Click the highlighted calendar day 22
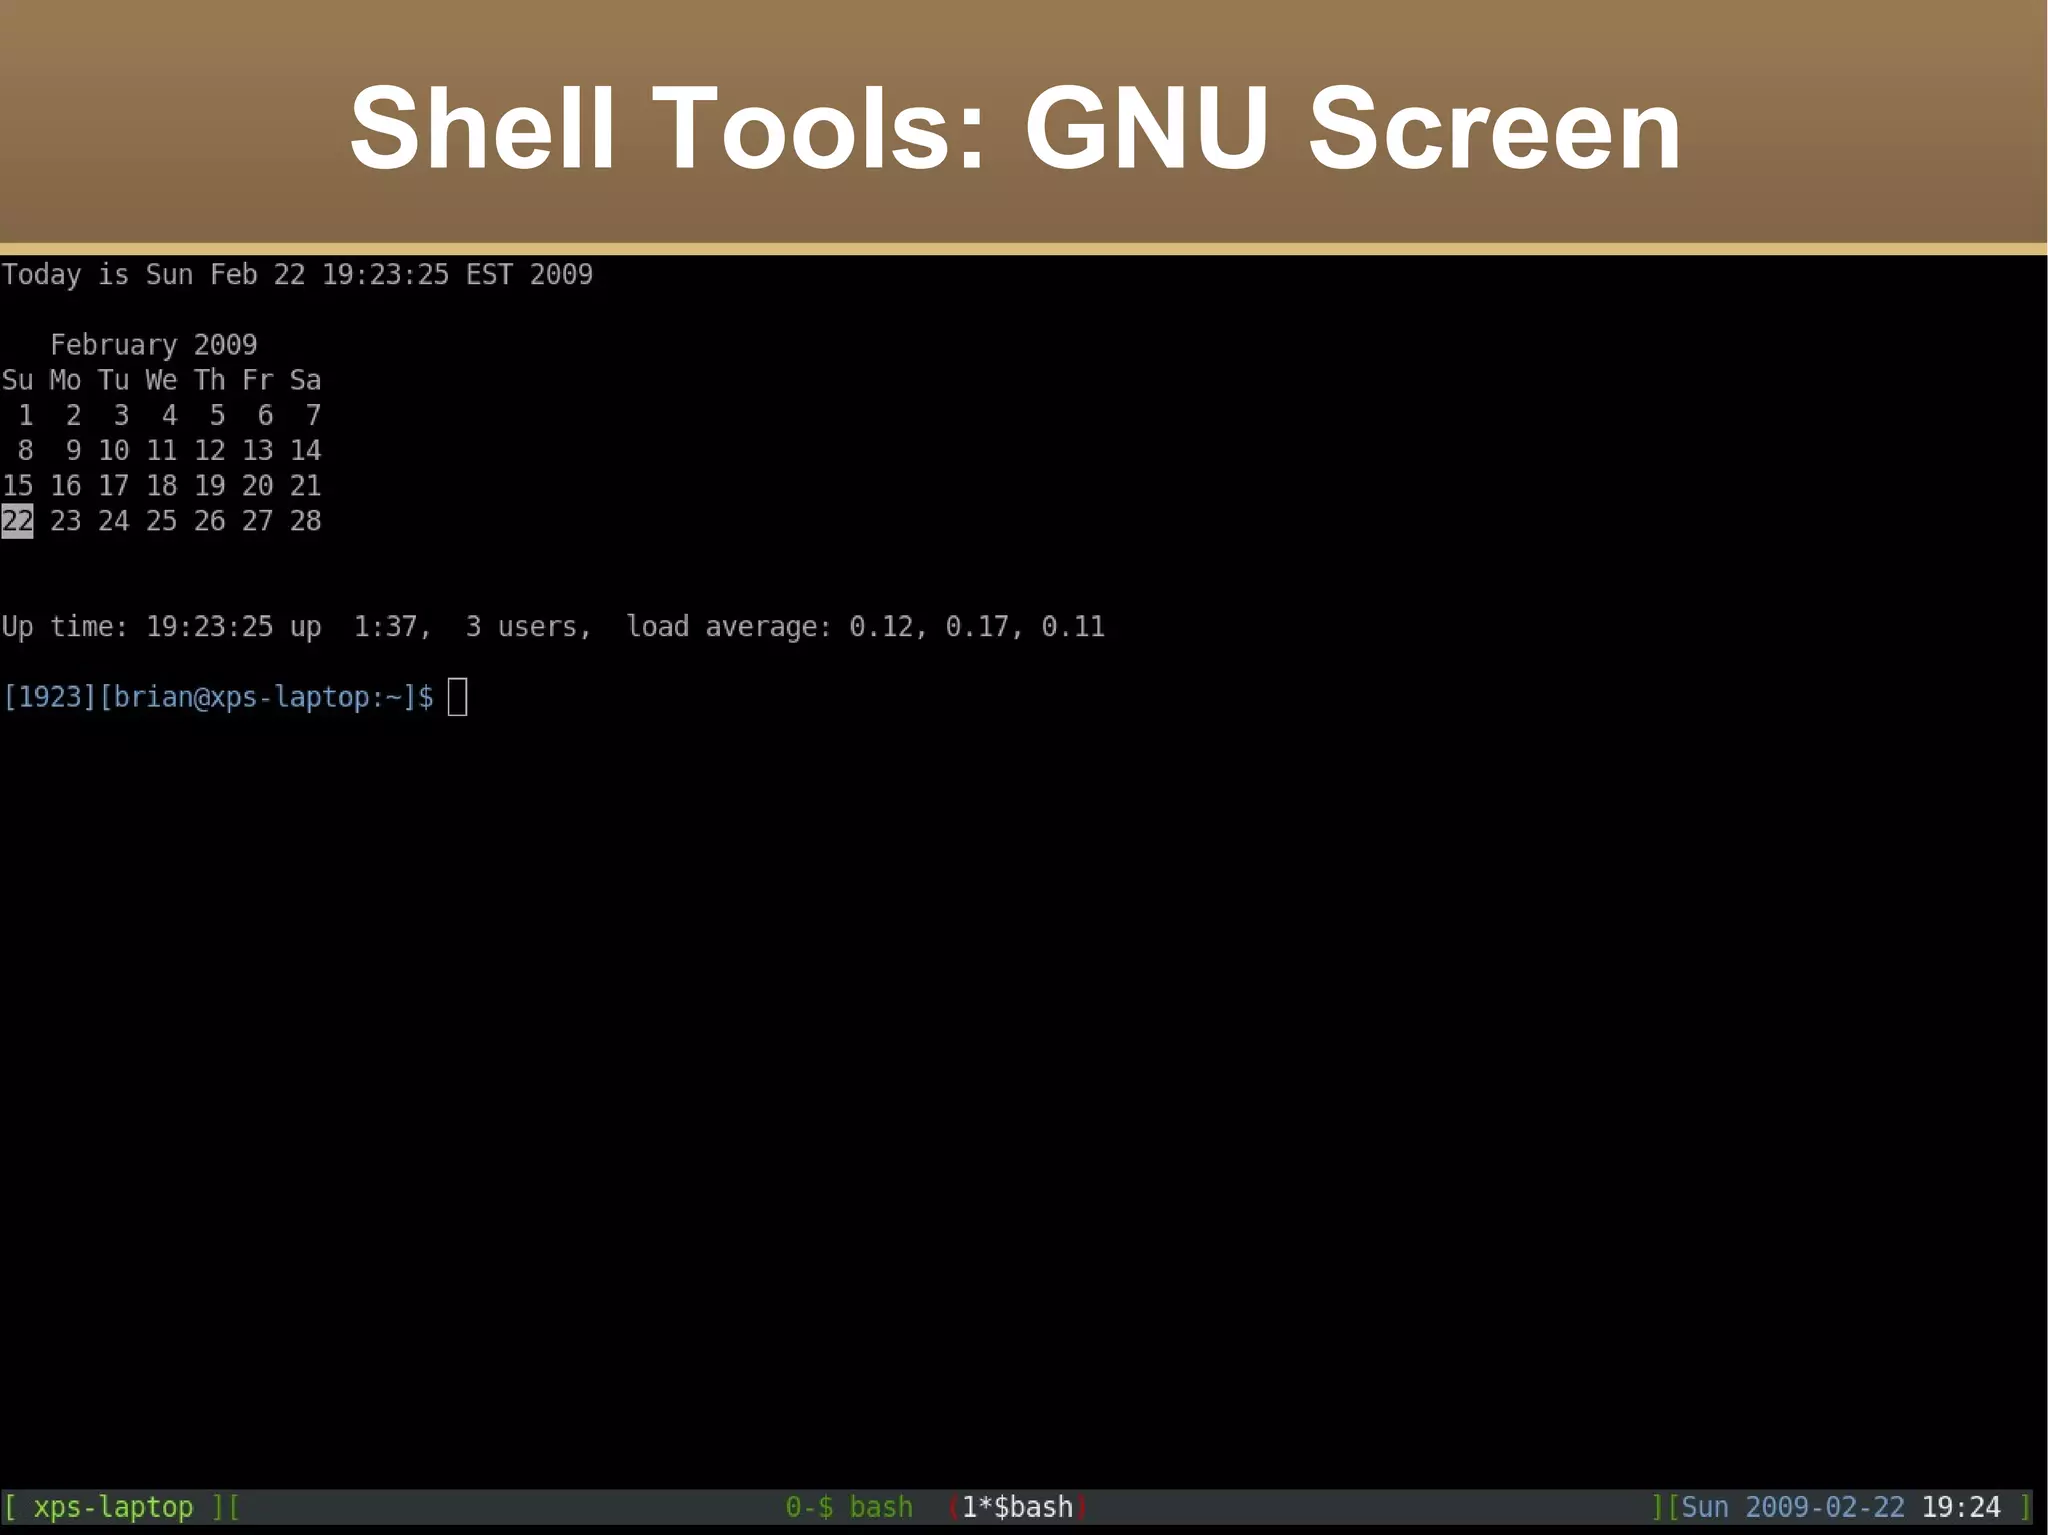Screen dimensions: 2048x1535 pos(17,521)
